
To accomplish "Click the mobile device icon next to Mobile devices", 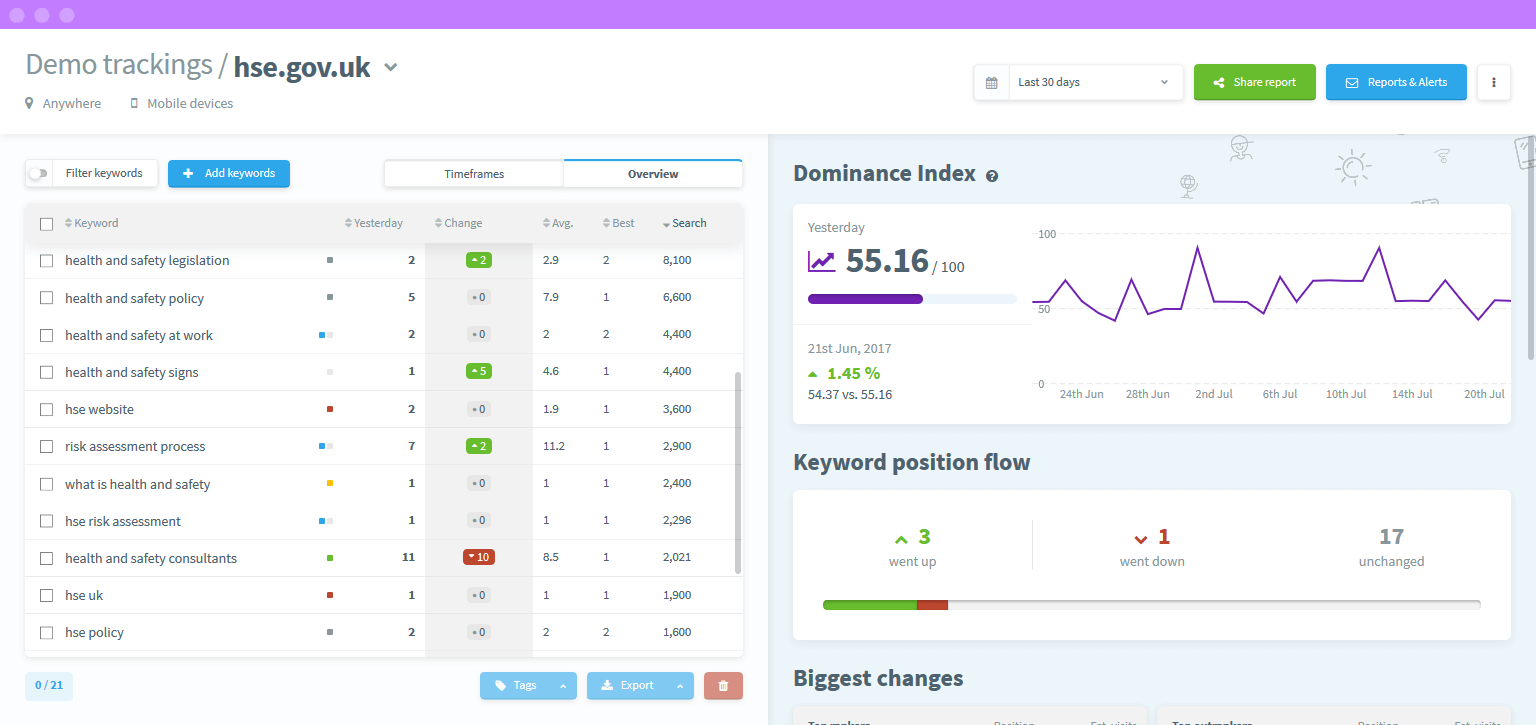I will pos(134,103).
